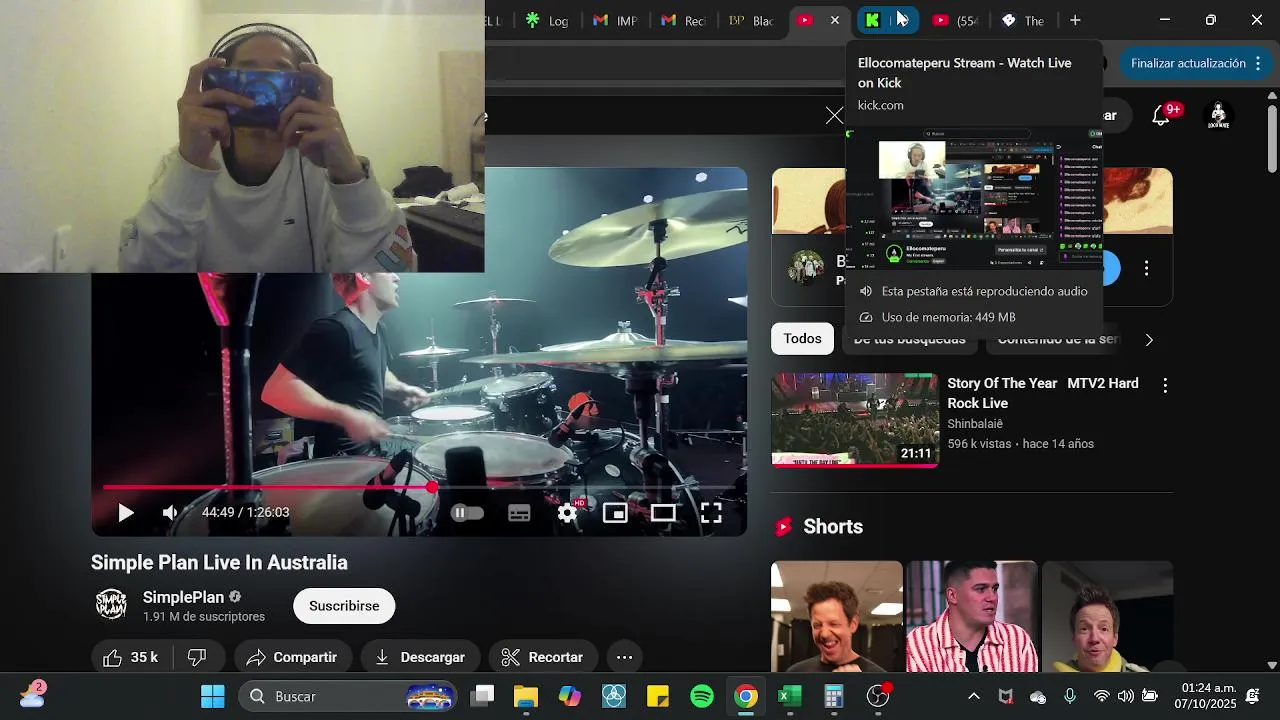Open Excel from taskbar

coord(790,696)
